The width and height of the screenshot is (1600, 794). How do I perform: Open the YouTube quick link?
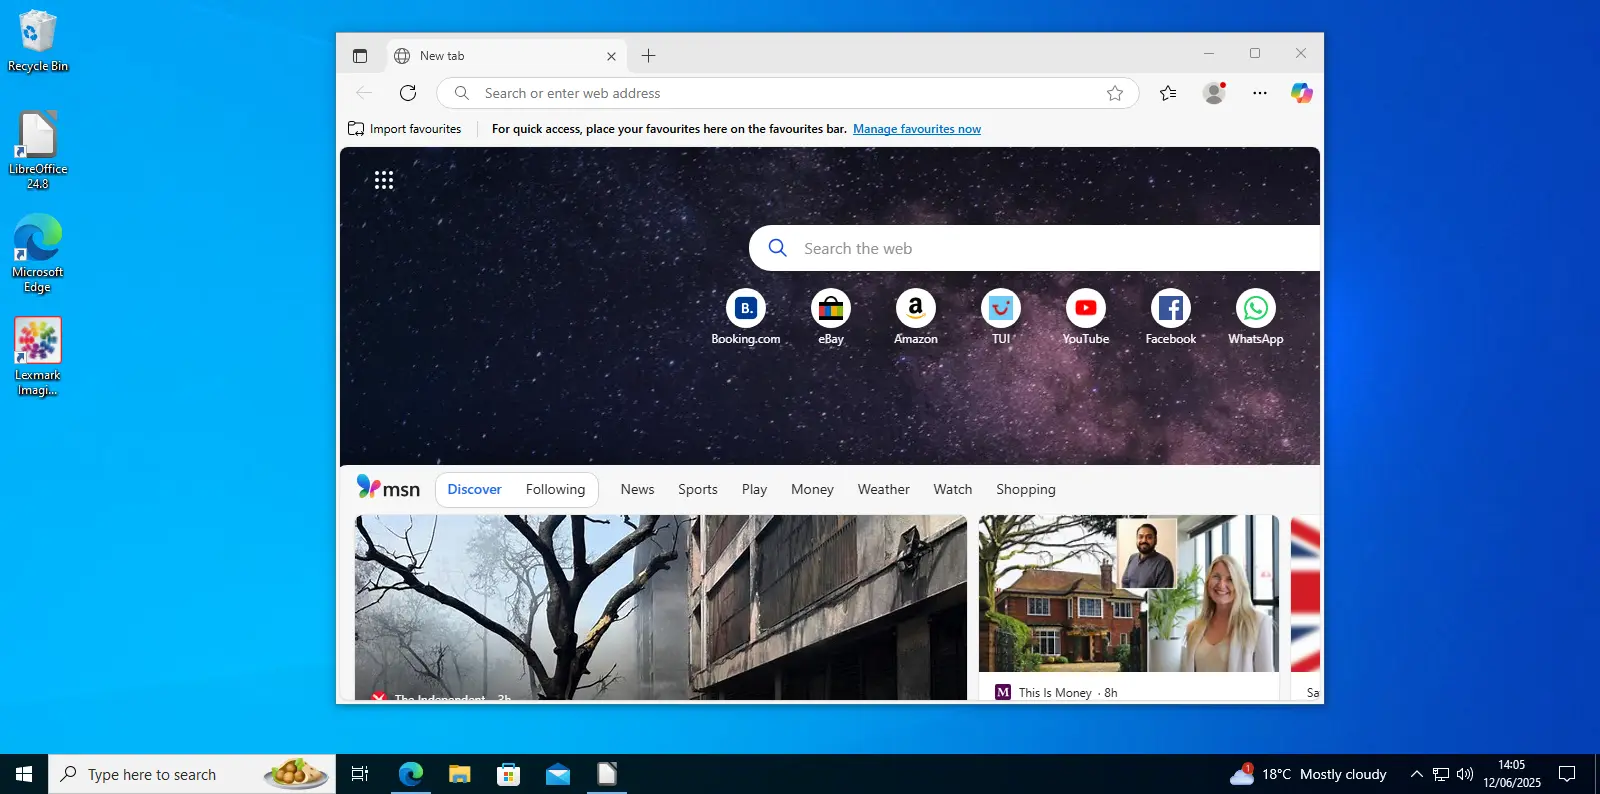point(1085,309)
